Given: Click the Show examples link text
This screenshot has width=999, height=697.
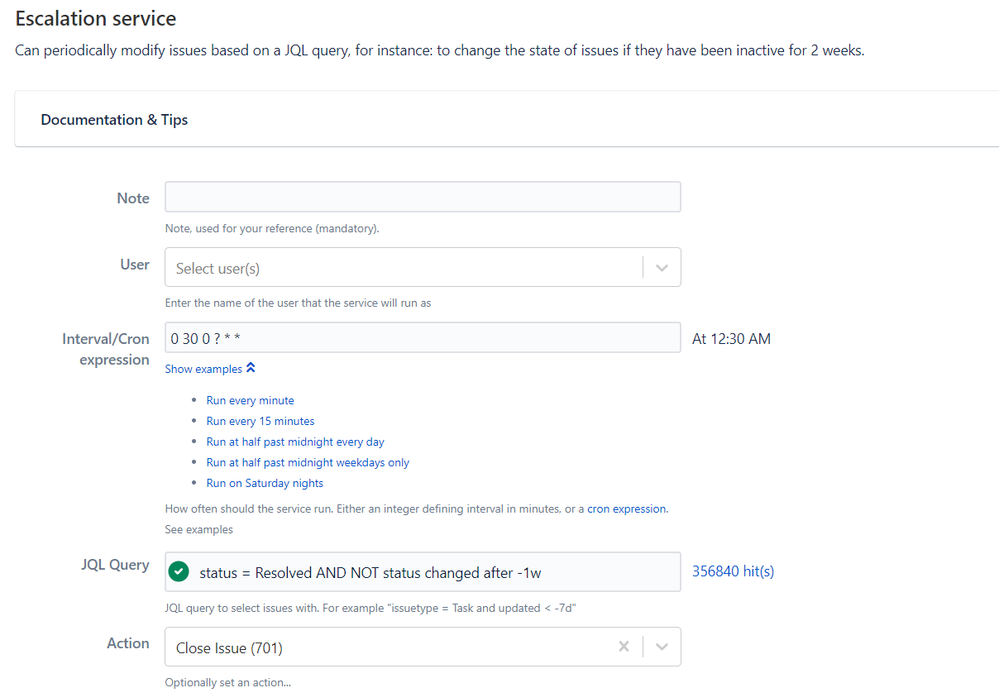Looking at the screenshot, I should [203, 369].
